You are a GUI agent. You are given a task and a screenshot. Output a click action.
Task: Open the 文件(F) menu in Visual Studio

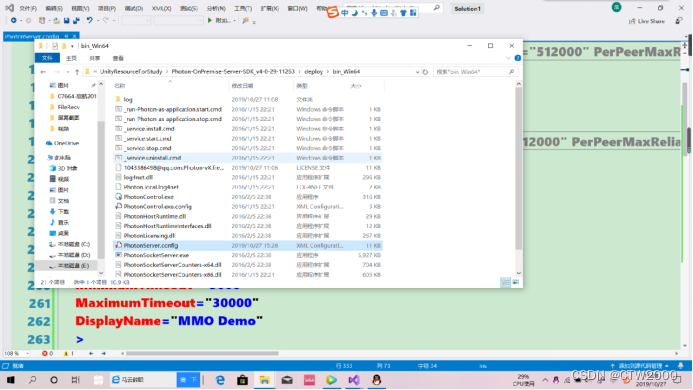[x=27, y=8]
